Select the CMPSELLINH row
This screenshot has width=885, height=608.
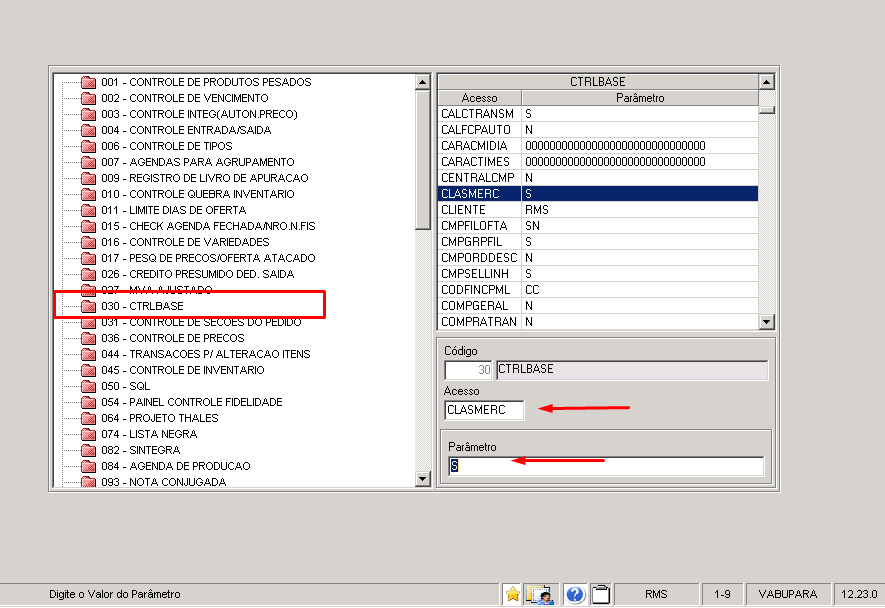tap(598, 274)
